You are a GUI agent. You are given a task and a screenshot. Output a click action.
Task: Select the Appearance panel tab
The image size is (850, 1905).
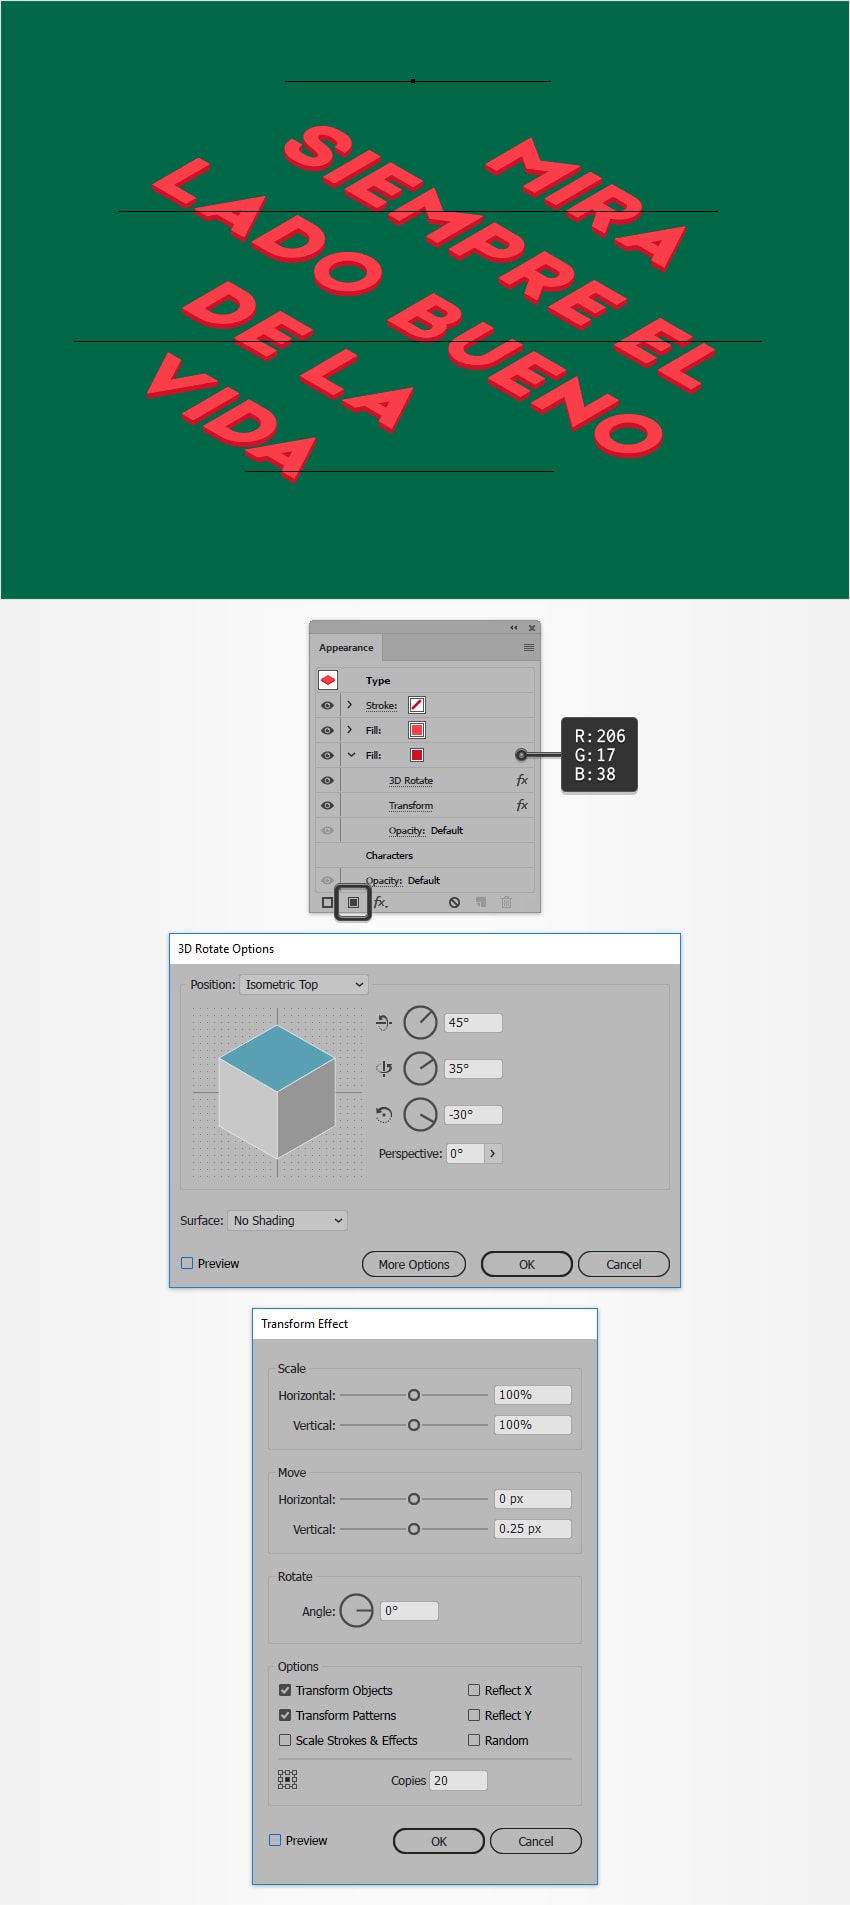click(x=346, y=648)
